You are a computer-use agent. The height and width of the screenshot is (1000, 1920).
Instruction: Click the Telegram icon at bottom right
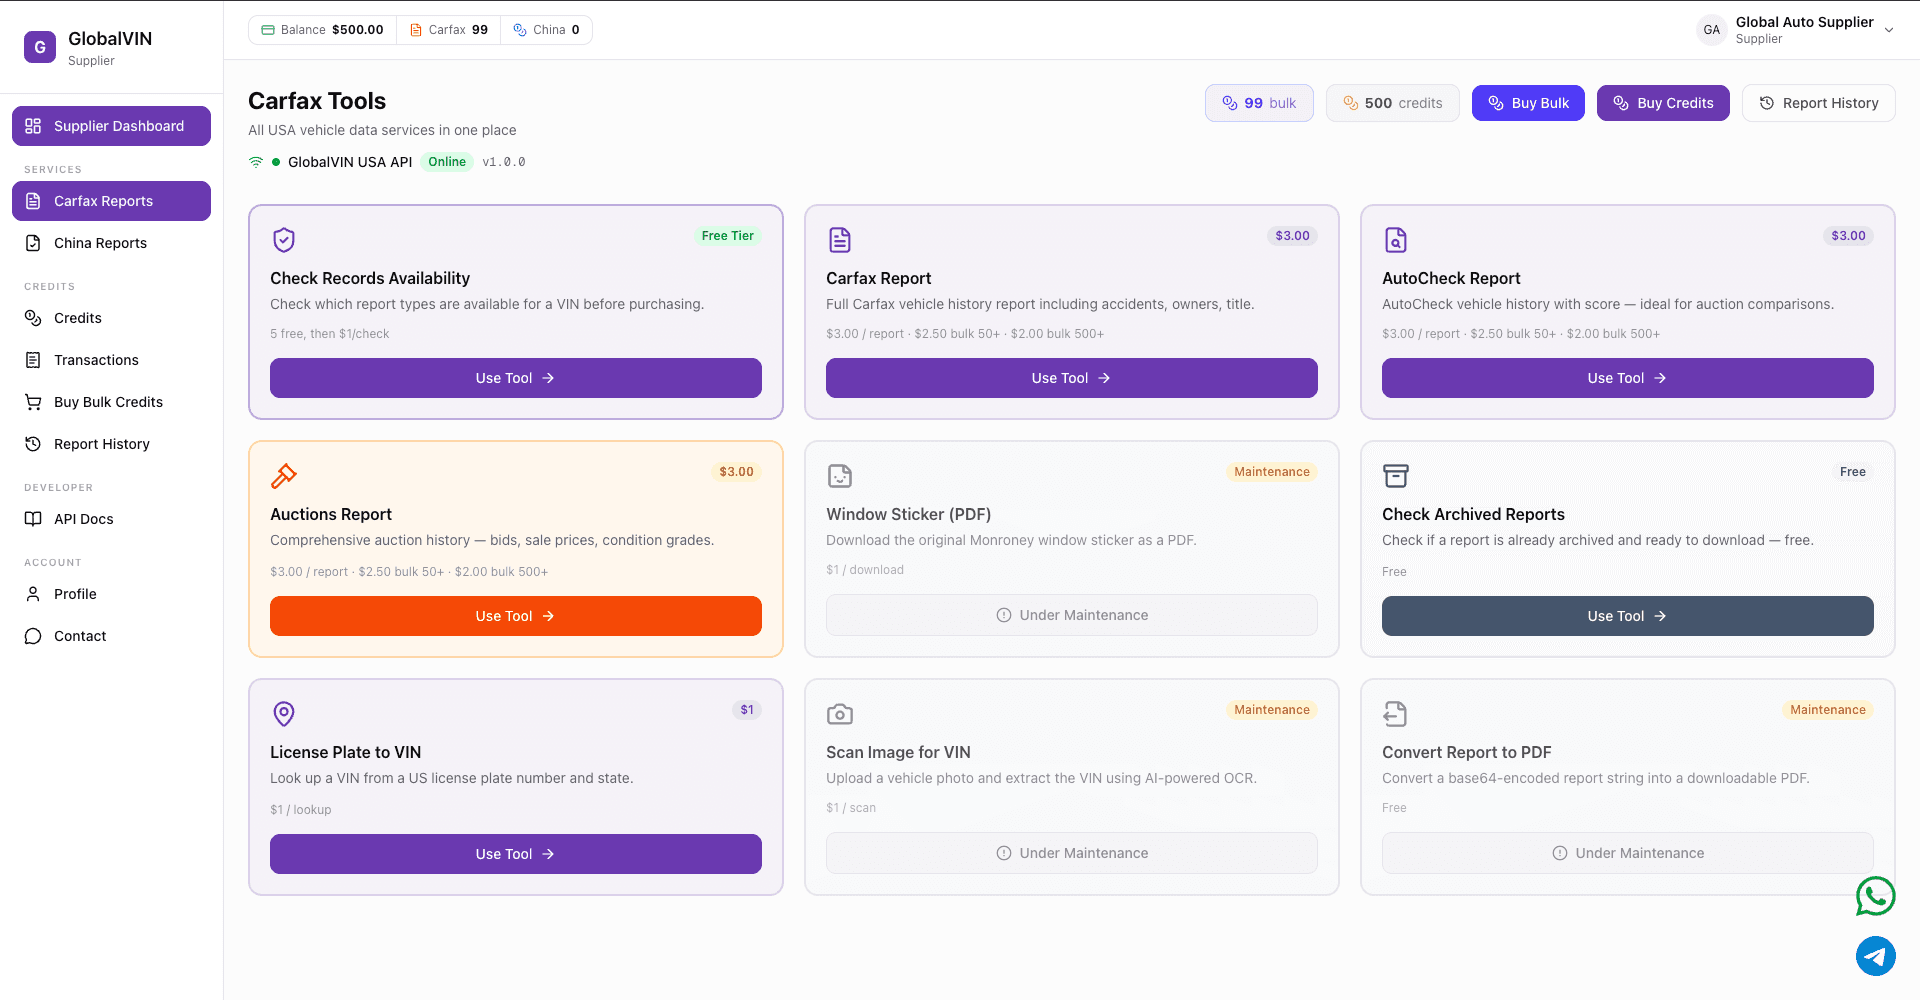1875,956
